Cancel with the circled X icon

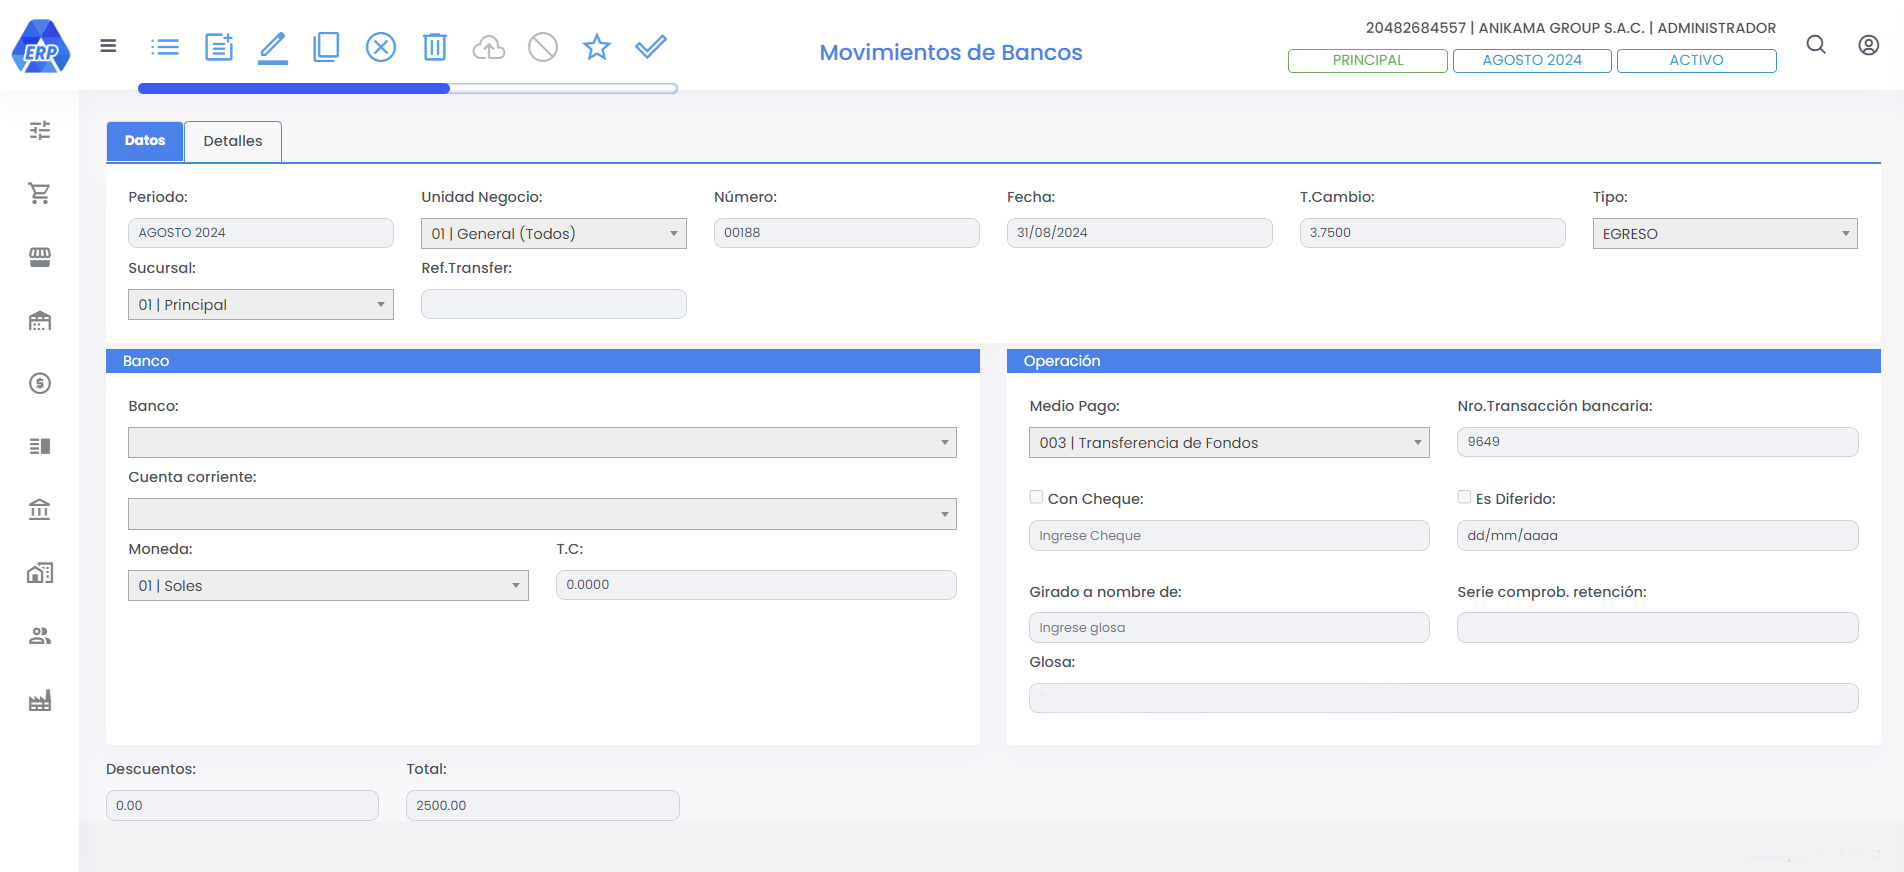[x=381, y=47]
